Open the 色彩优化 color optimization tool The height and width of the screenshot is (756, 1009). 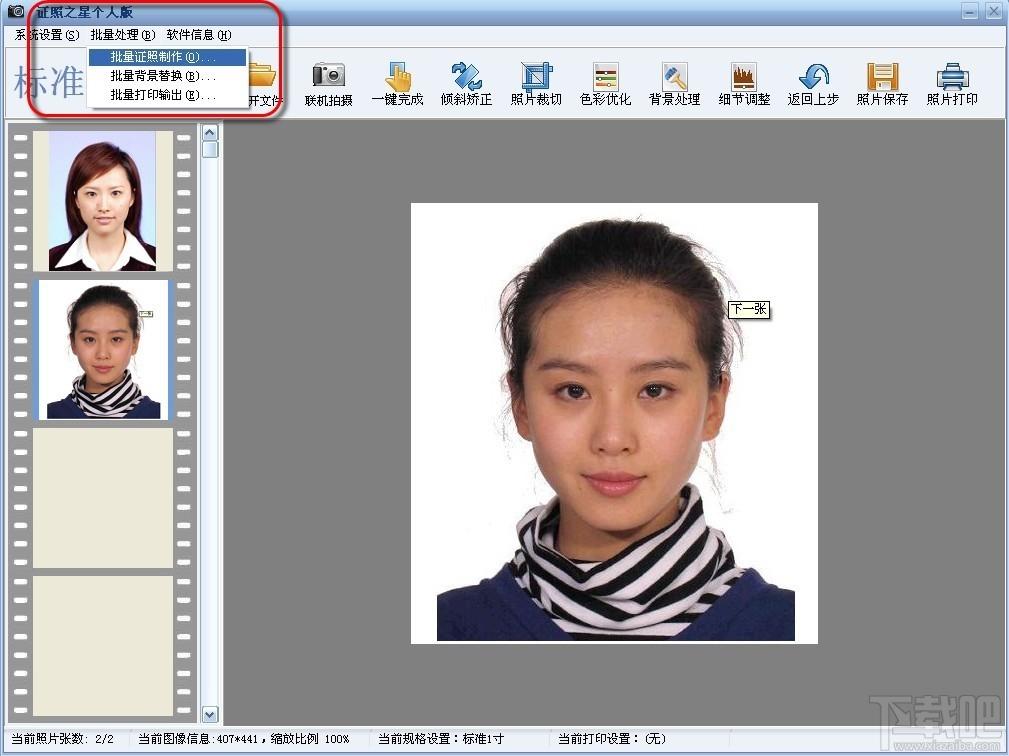click(x=606, y=76)
